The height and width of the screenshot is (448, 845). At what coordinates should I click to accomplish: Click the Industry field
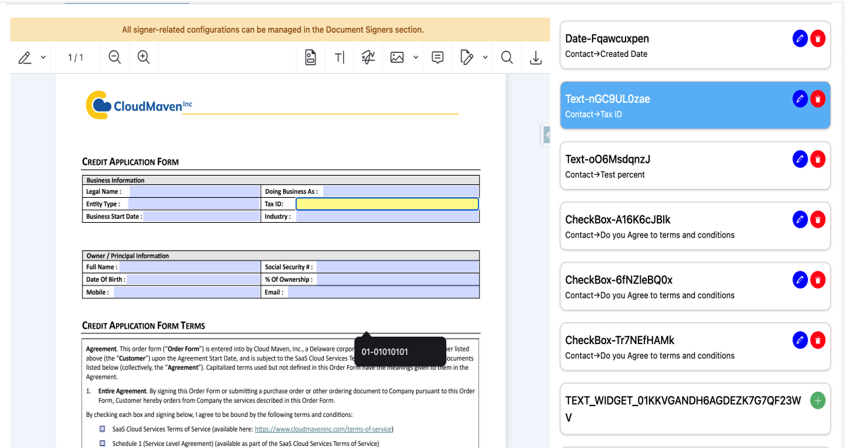387,216
